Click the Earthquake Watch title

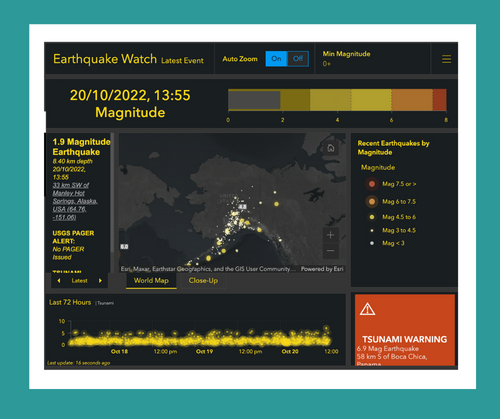pos(105,59)
